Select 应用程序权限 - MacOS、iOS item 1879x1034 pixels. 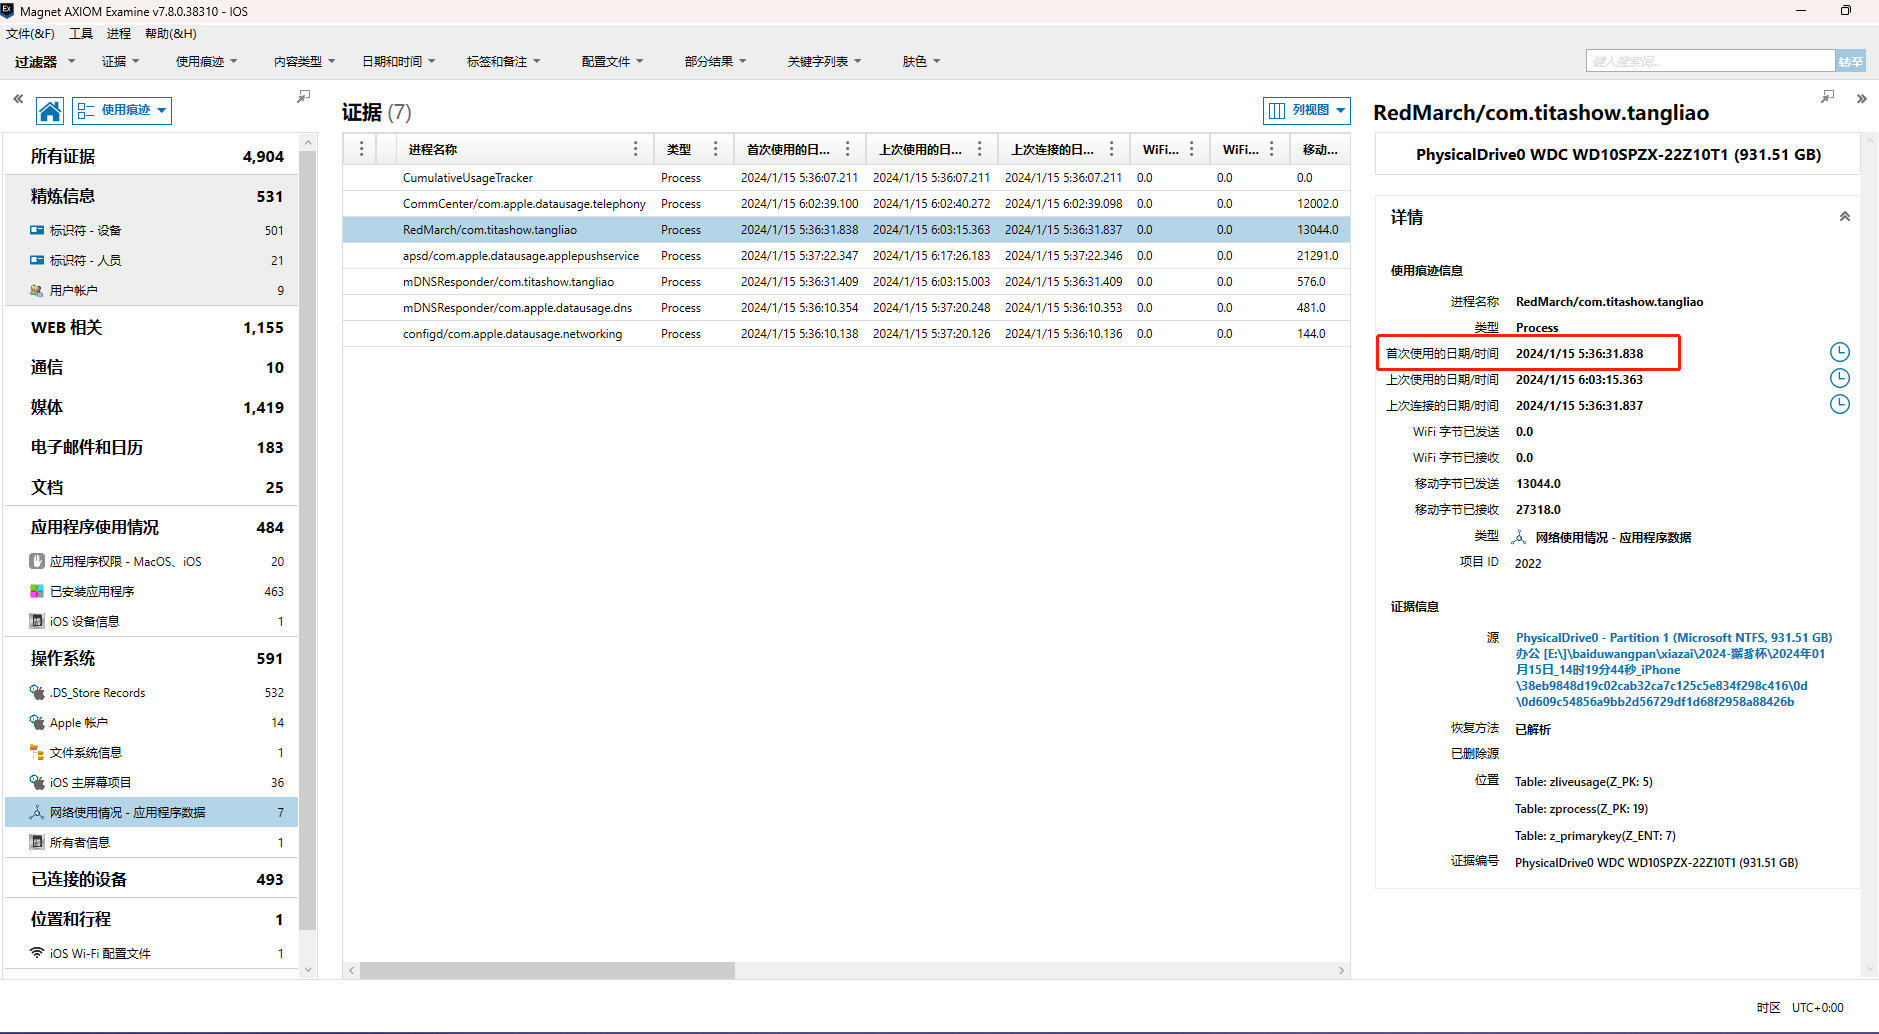click(x=151, y=561)
